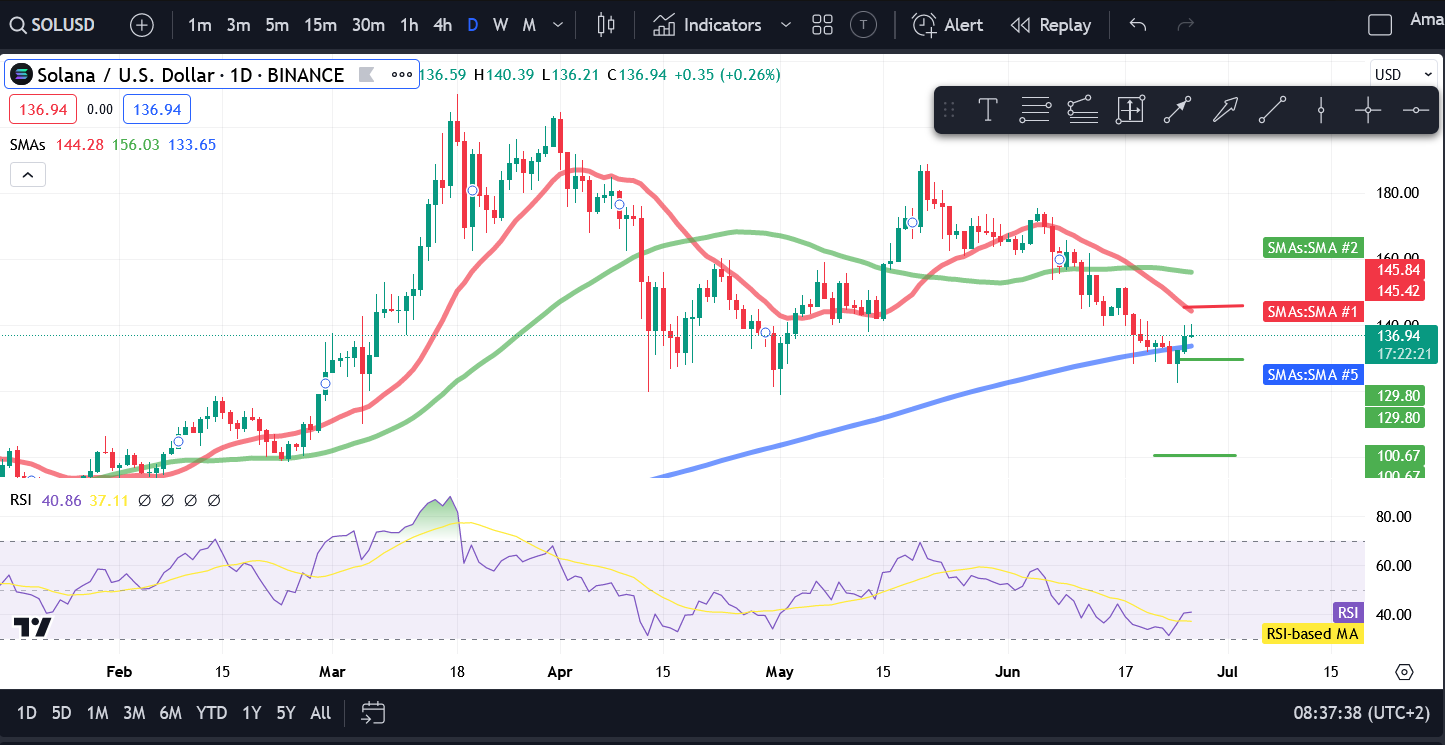Viewport: 1445px width, 745px height.
Task: Click the blue 136.94 buy price button
Action: coord(157,110)
